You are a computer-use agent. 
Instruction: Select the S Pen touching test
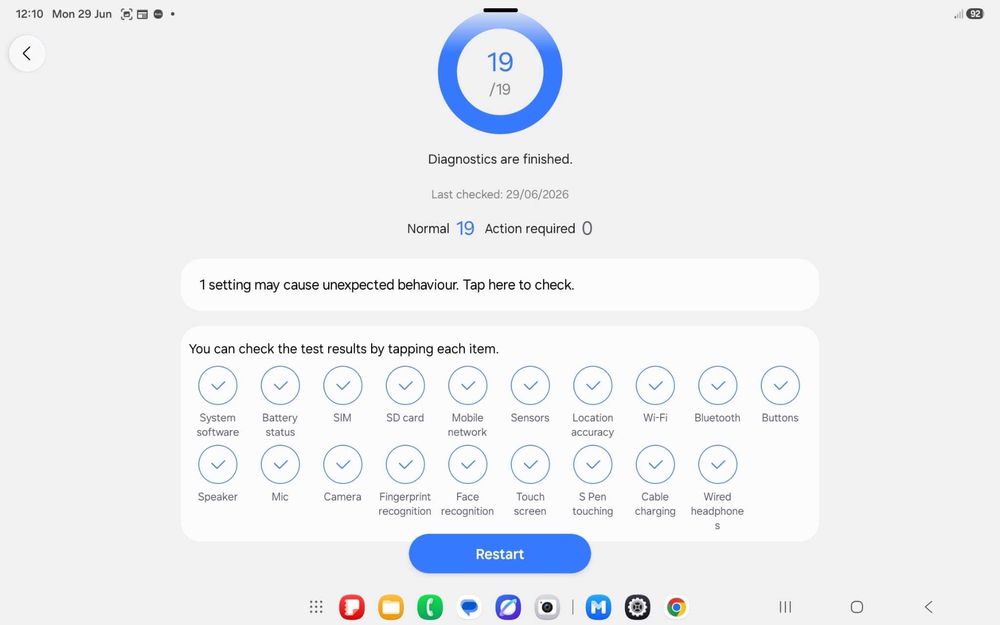pyautogui.click(x=592, y=464)
